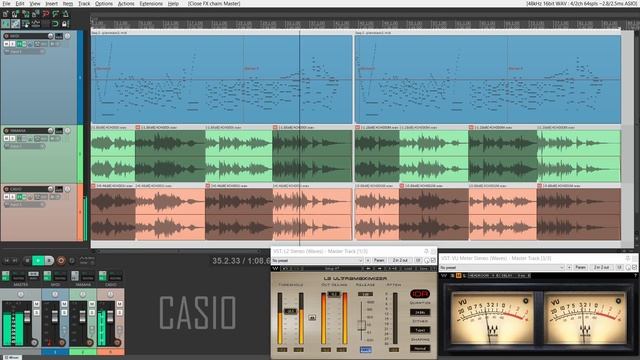Click the green Play button
640x360 pixels.
[x=38, y=260]
